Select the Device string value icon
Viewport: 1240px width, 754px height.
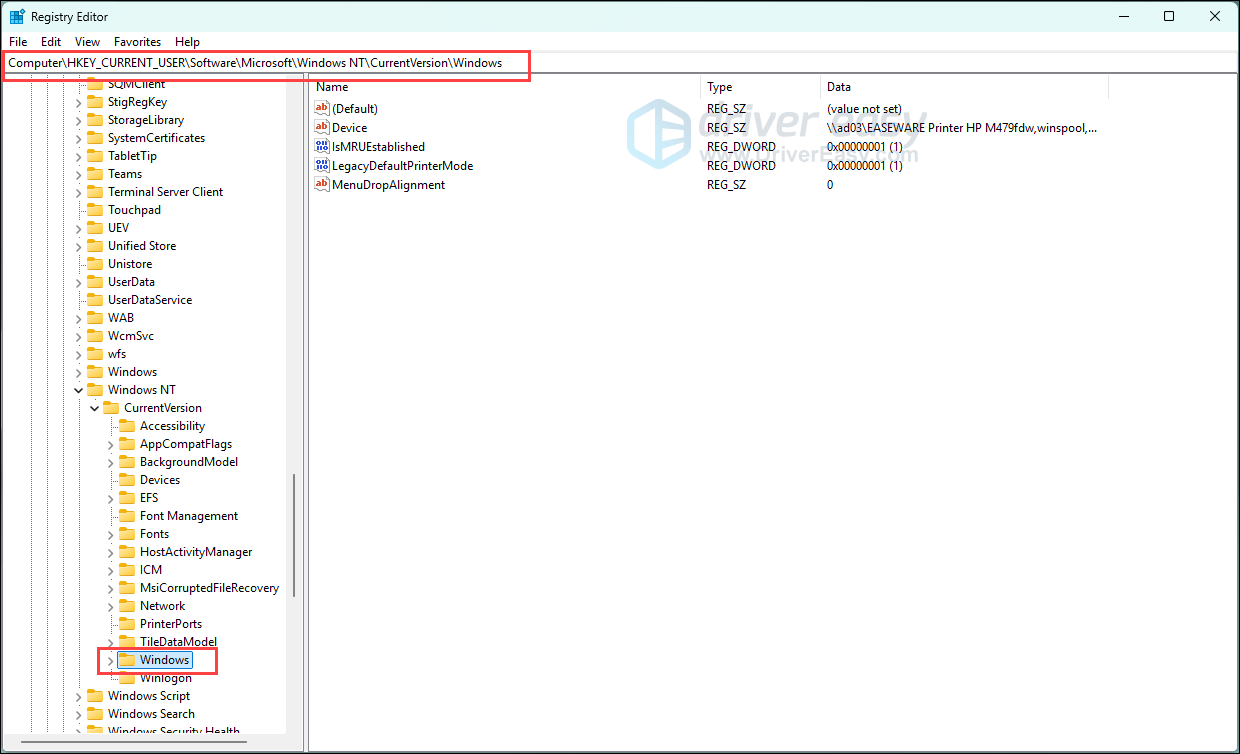click(x=322, y=127)
